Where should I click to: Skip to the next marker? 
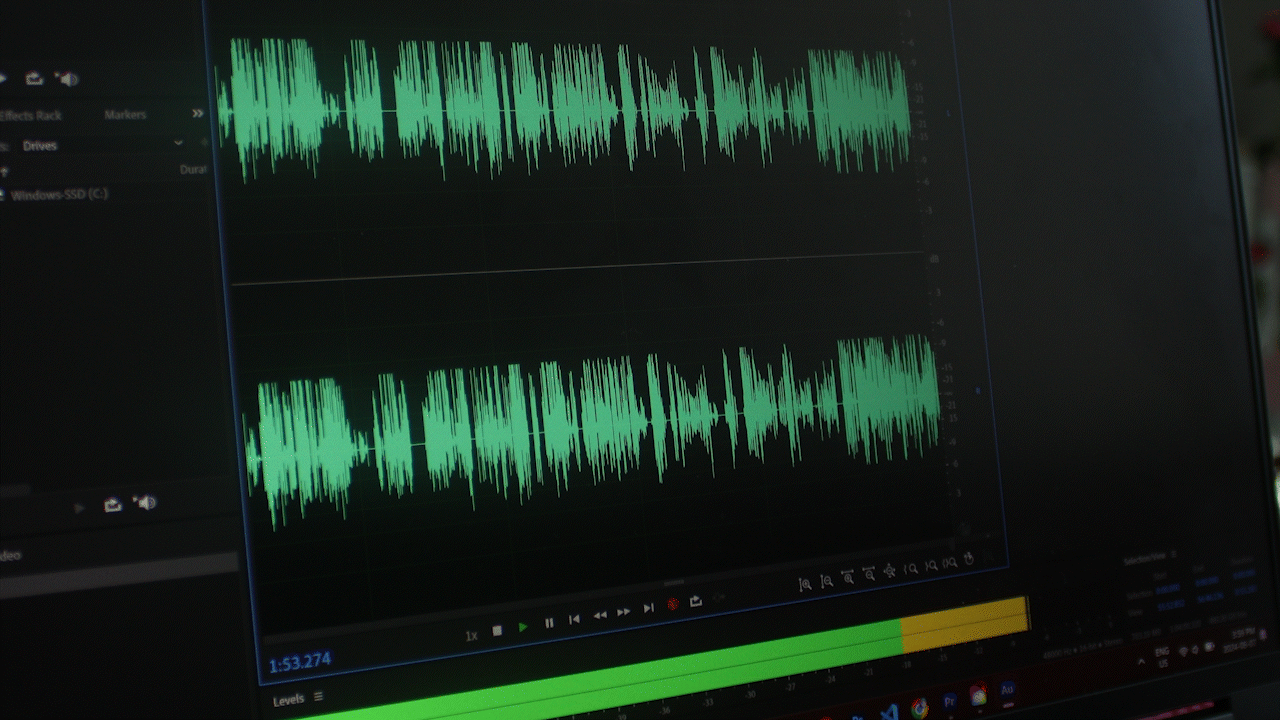648,608
